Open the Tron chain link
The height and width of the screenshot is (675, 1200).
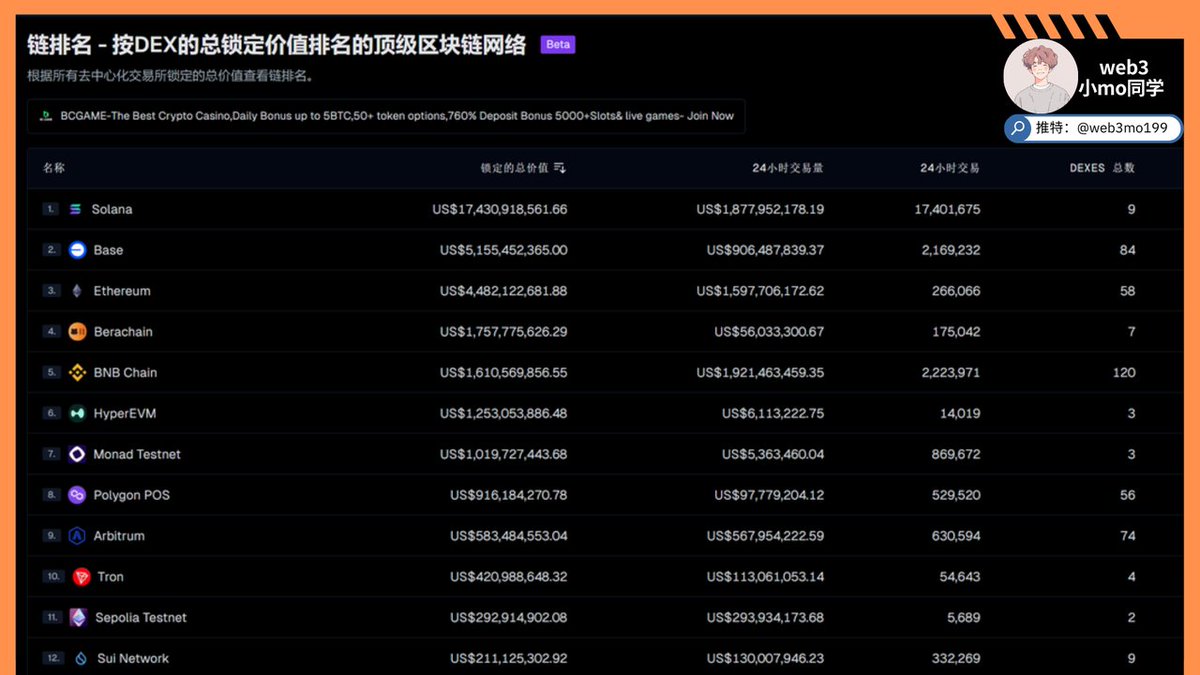110,577
